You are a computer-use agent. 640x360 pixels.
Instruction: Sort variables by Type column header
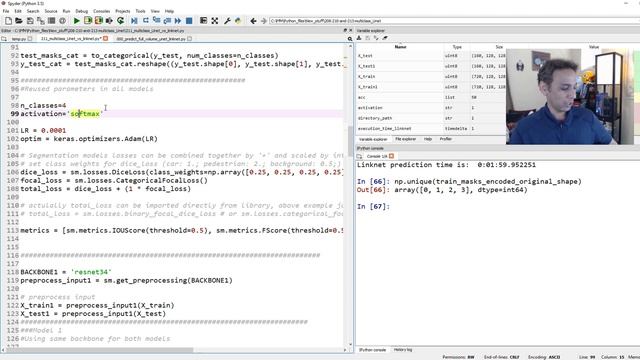click(457, 47)
